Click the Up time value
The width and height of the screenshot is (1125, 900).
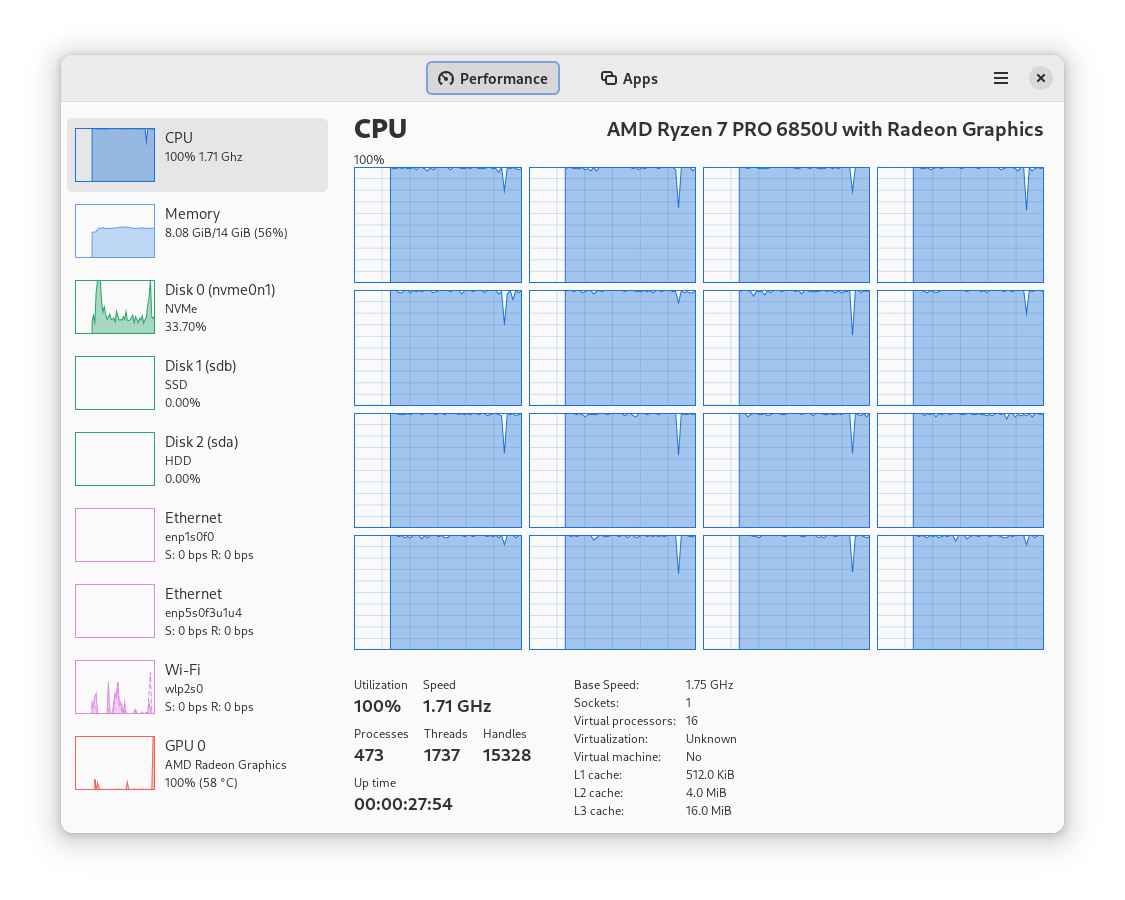click(x=403, y=804)
